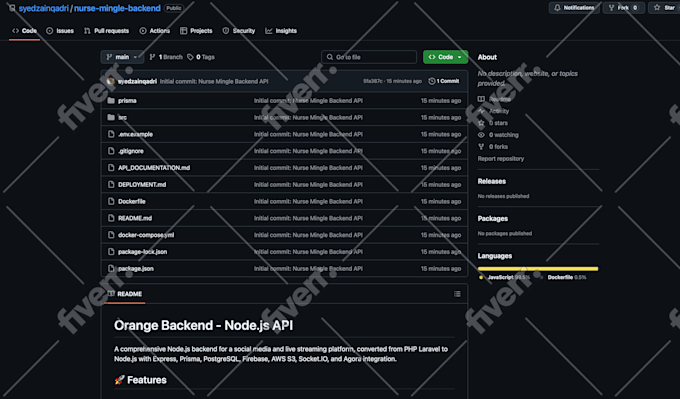This screenshot has width=680, height=399.
Task: Select Dockerfile in the languages list
Action: point(564,277)
